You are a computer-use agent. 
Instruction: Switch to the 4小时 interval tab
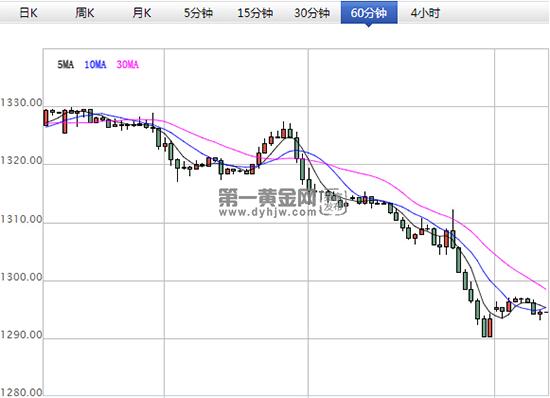pyautogui.click(x=425, y=13)
